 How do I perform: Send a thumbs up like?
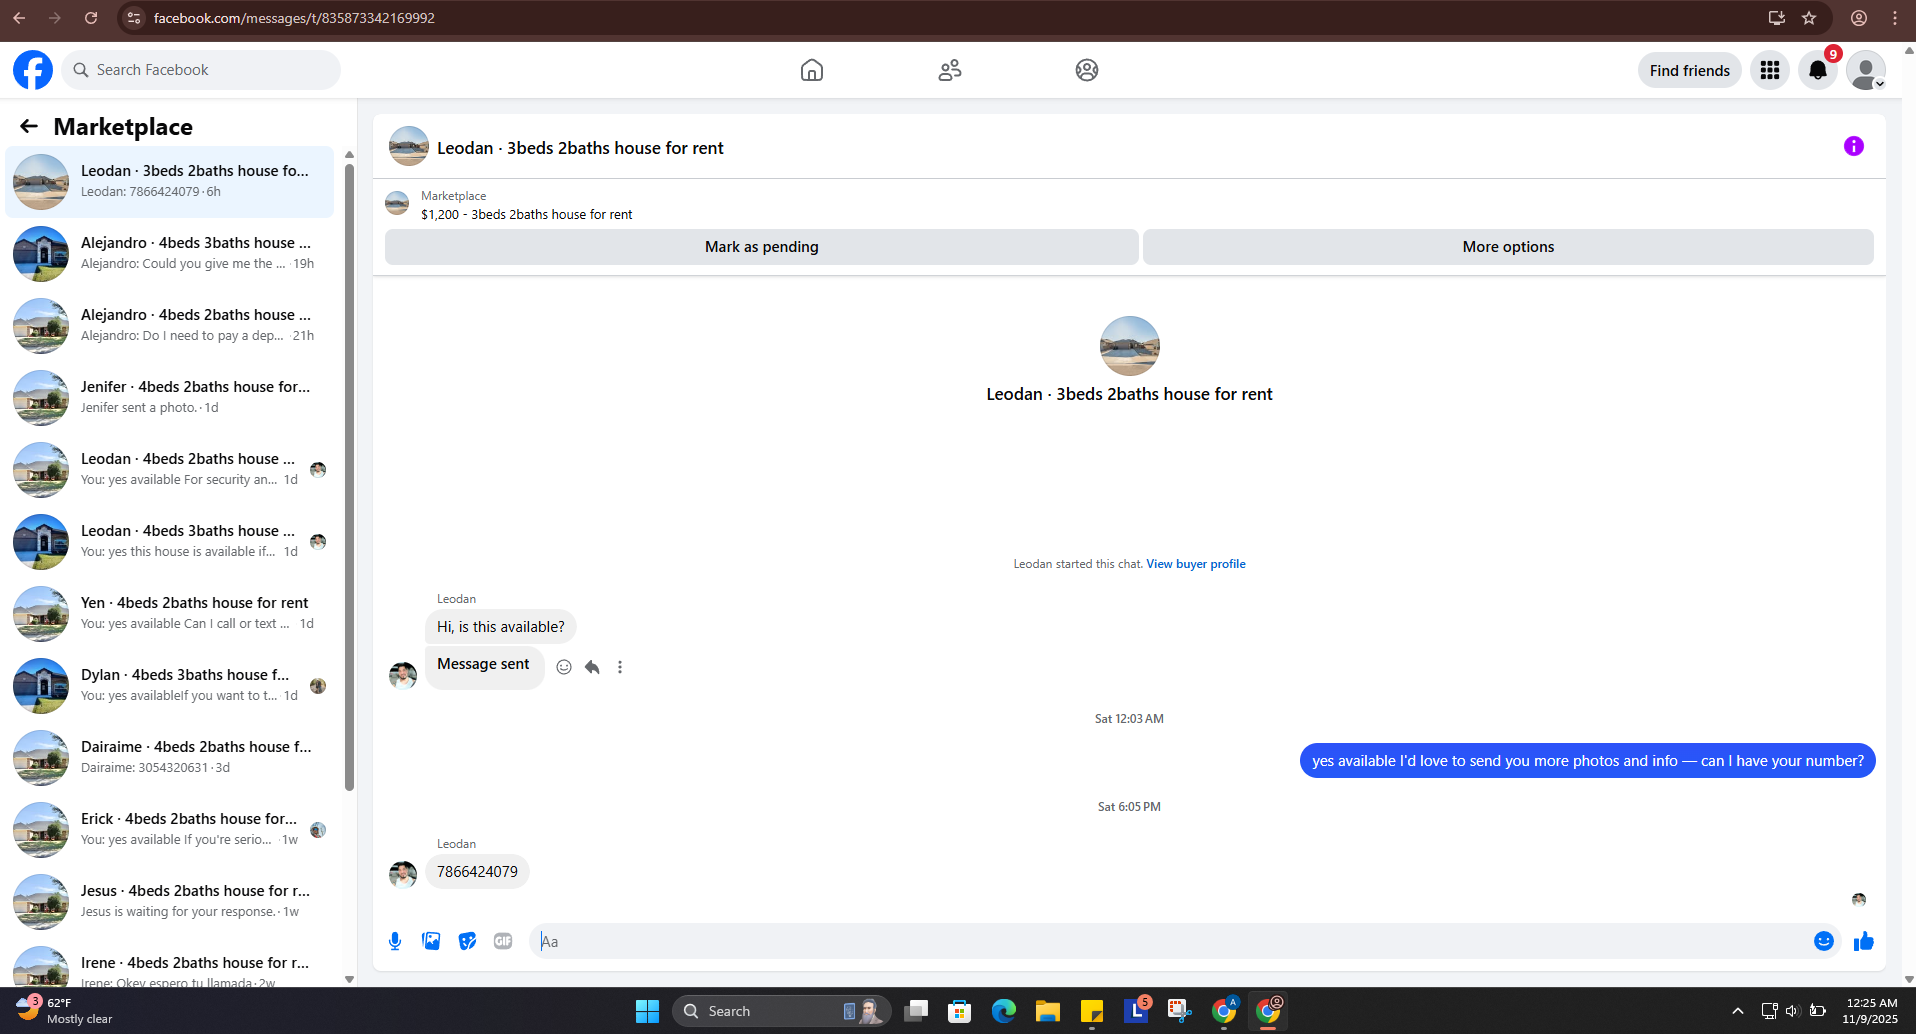[x=1864, y=941]
